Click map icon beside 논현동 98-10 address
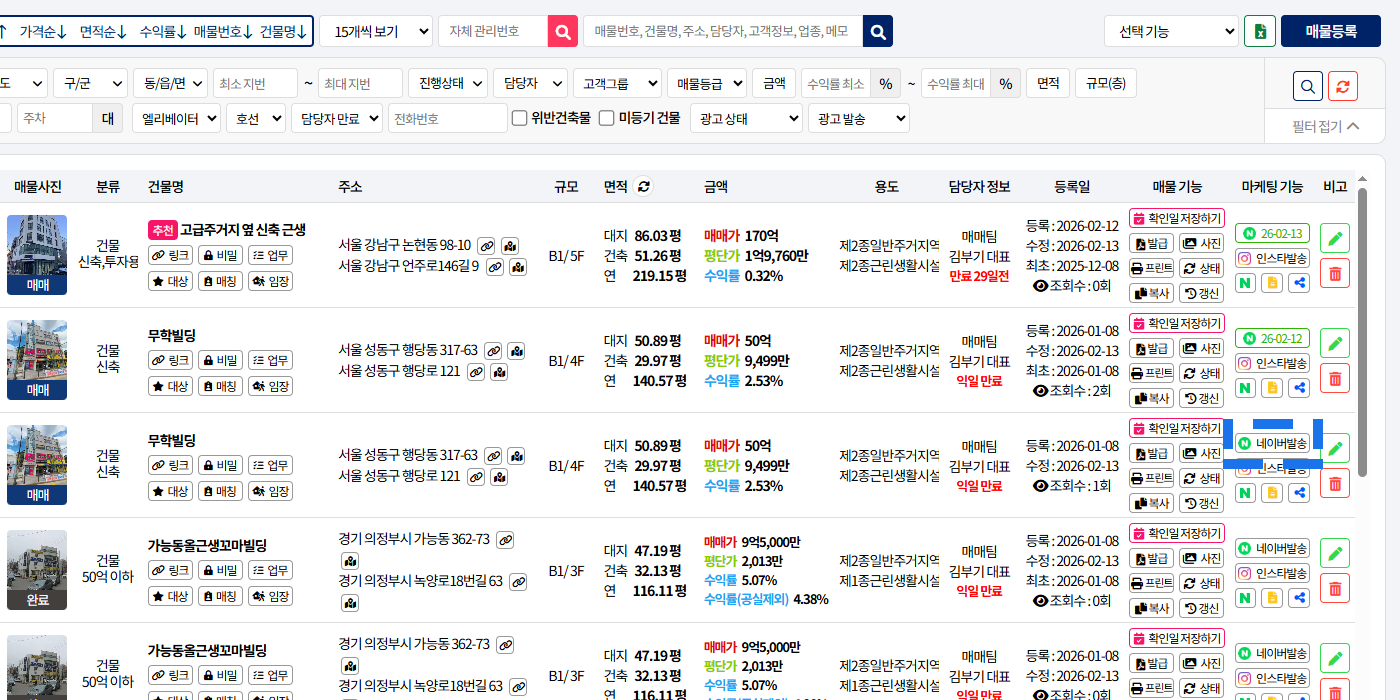Screen dimensions: 1400x700 point(511,246)
